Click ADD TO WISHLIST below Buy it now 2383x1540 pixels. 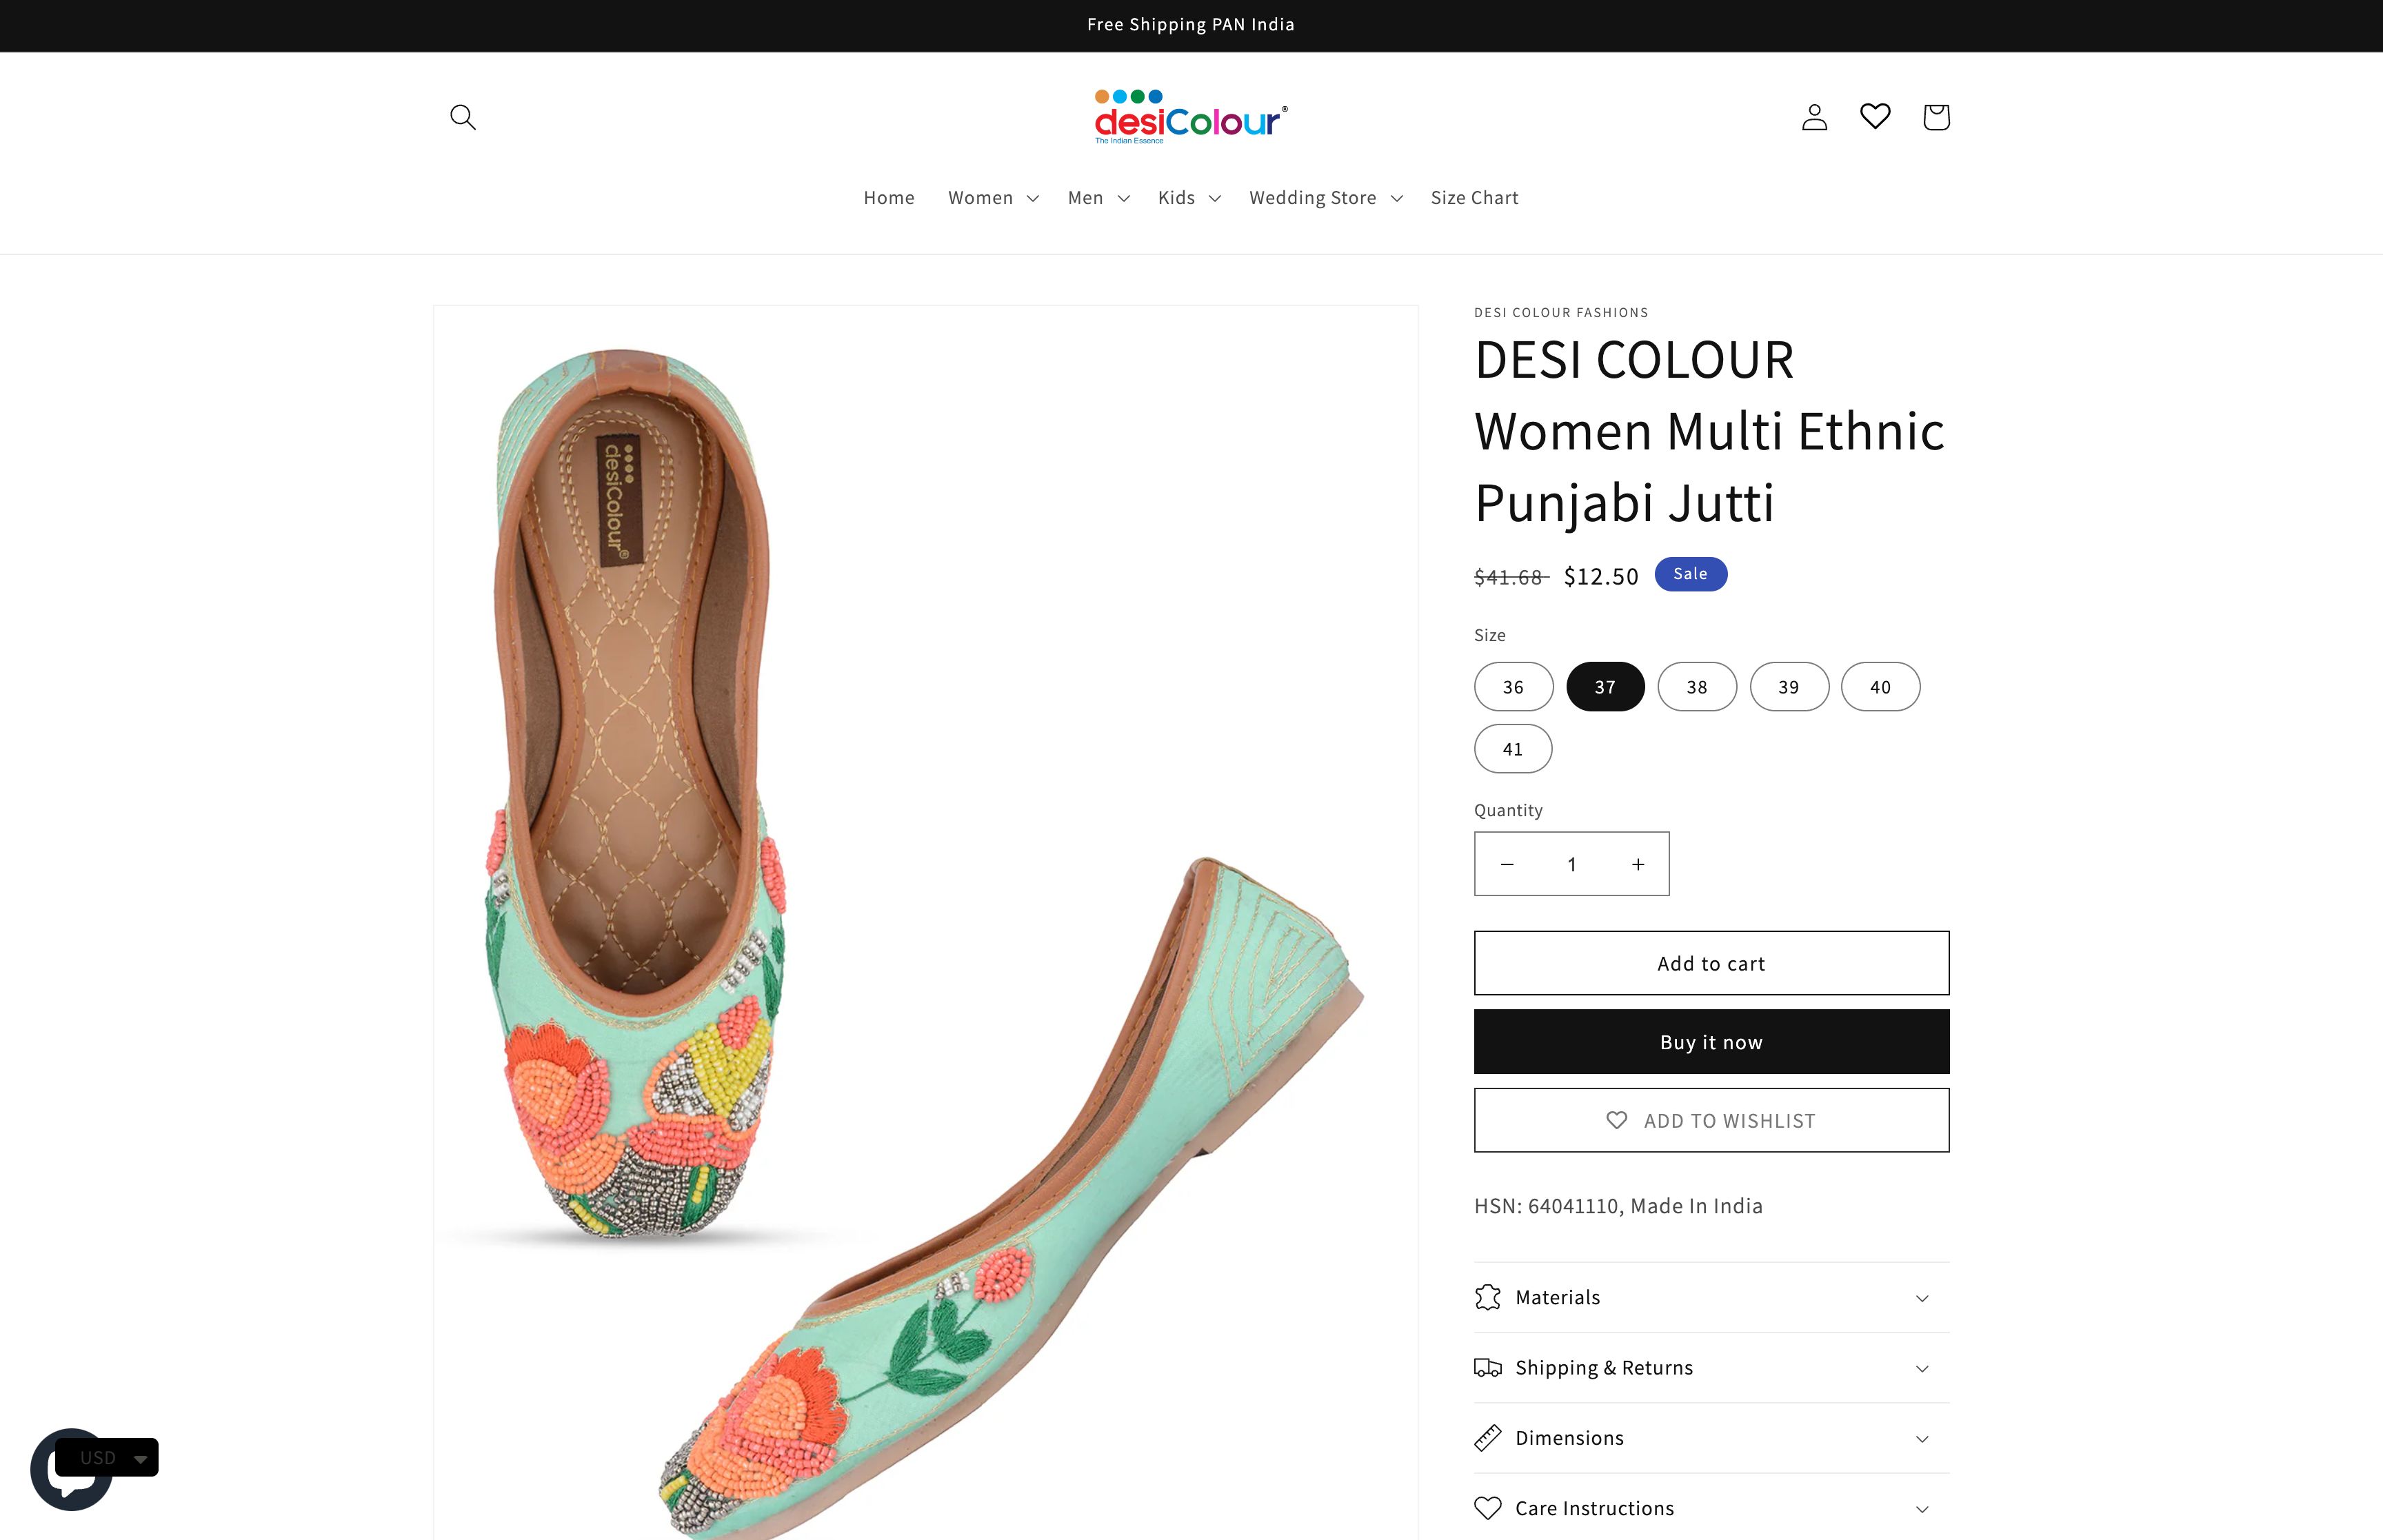click(1711, 1120)
